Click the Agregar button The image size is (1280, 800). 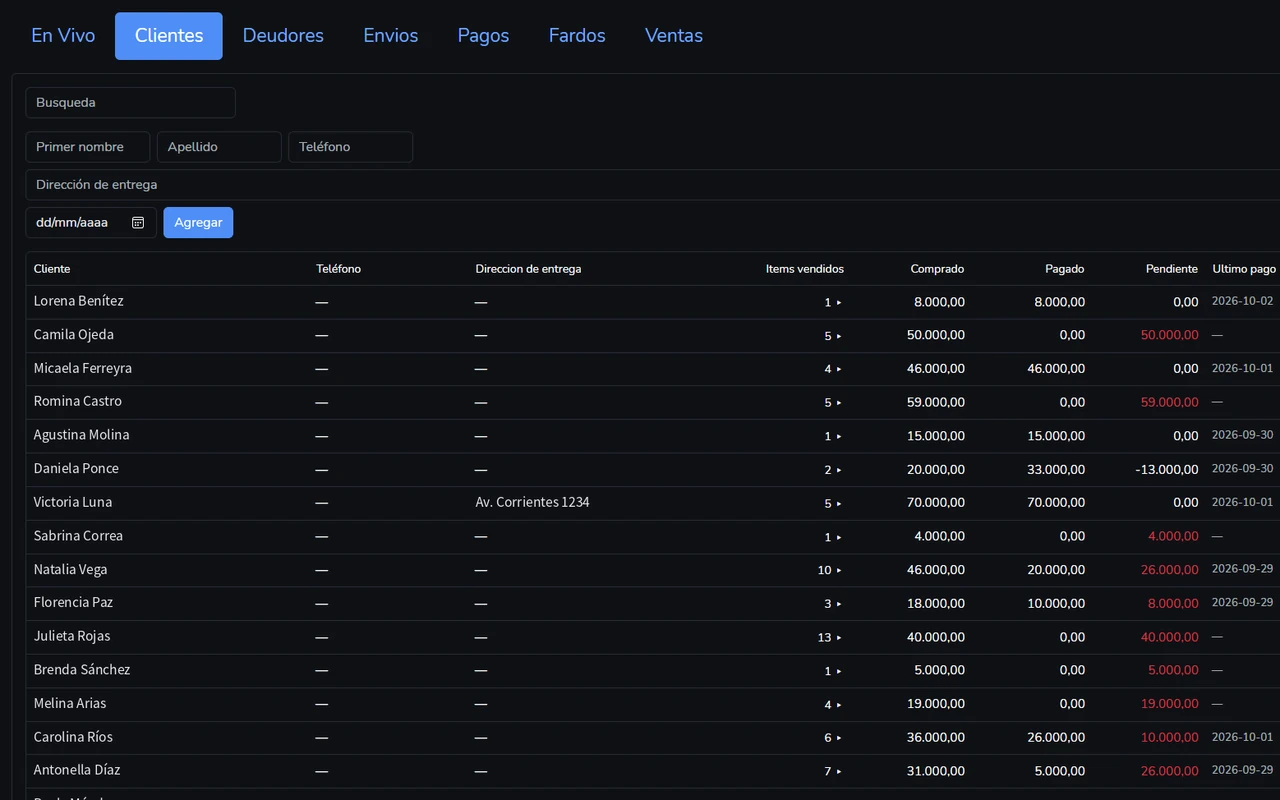198,222
